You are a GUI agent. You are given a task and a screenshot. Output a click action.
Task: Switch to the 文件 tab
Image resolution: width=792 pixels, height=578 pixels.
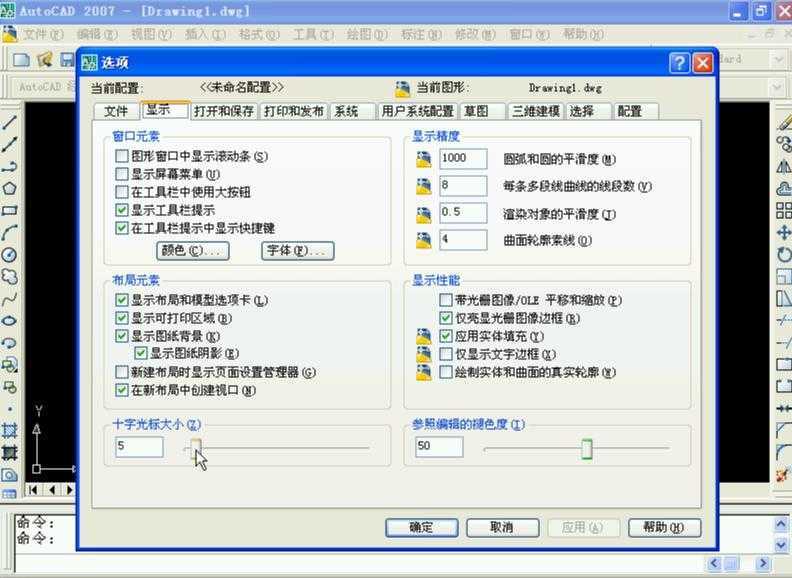coord(117,111)
